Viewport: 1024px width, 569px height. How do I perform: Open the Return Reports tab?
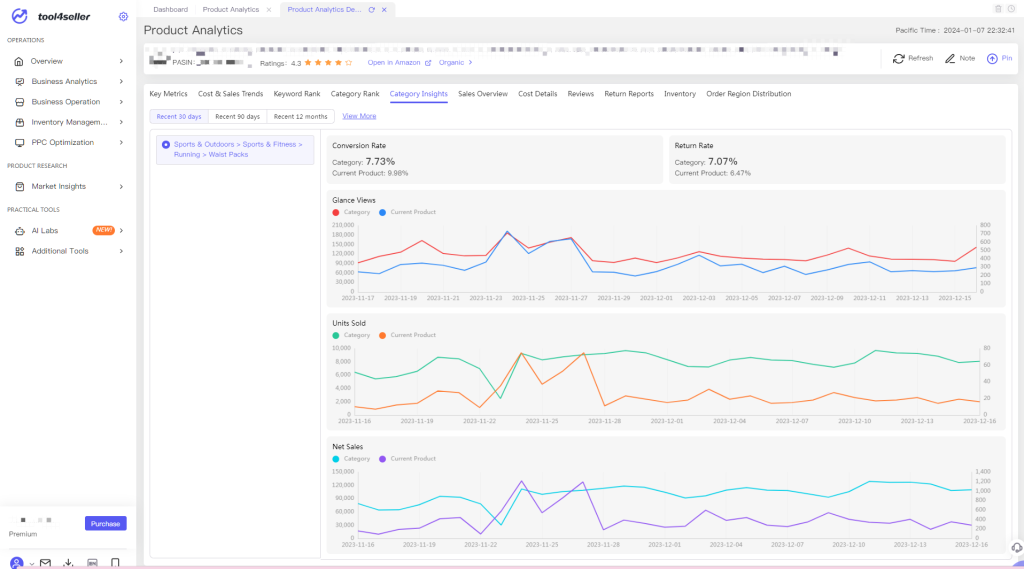(629, 94)
